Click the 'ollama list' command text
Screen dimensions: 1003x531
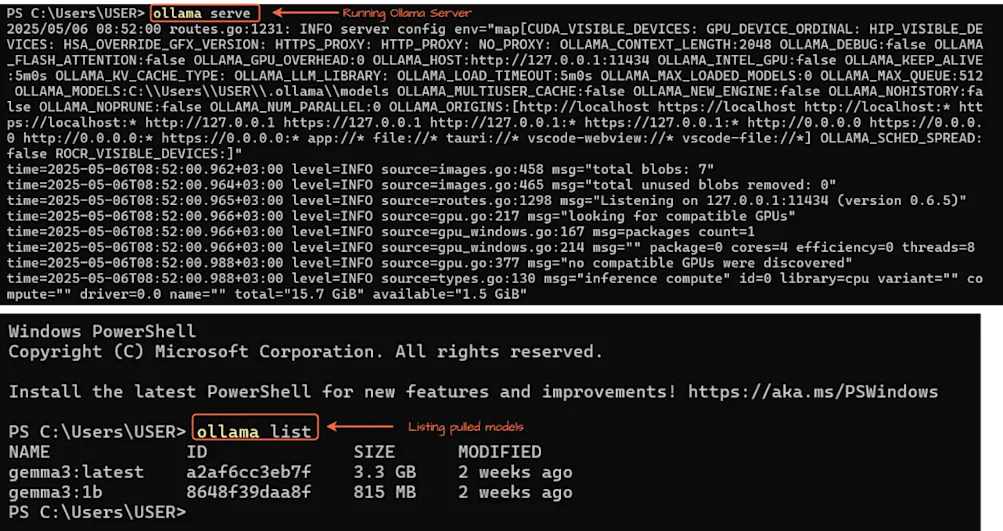(254, 432)
